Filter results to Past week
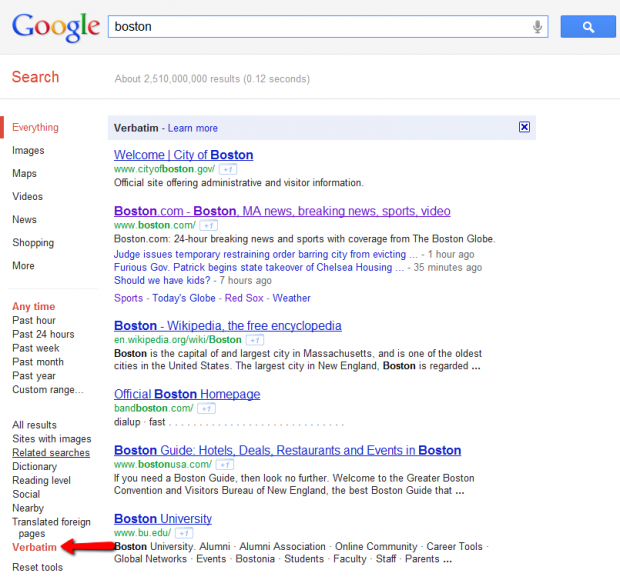 [x=36, y=348]
